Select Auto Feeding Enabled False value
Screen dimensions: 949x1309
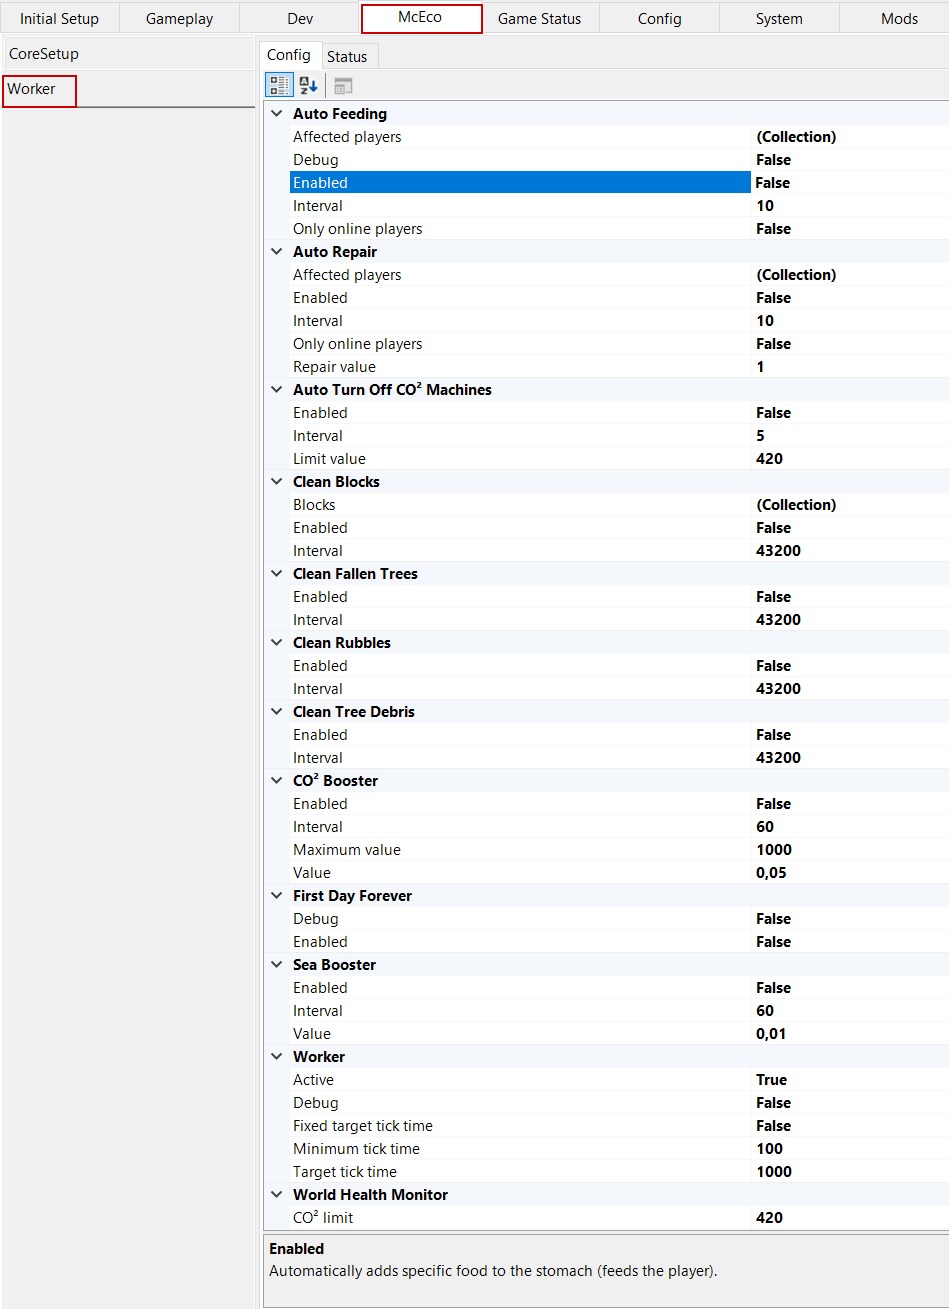pyautogui.click(x=850, y=183)
